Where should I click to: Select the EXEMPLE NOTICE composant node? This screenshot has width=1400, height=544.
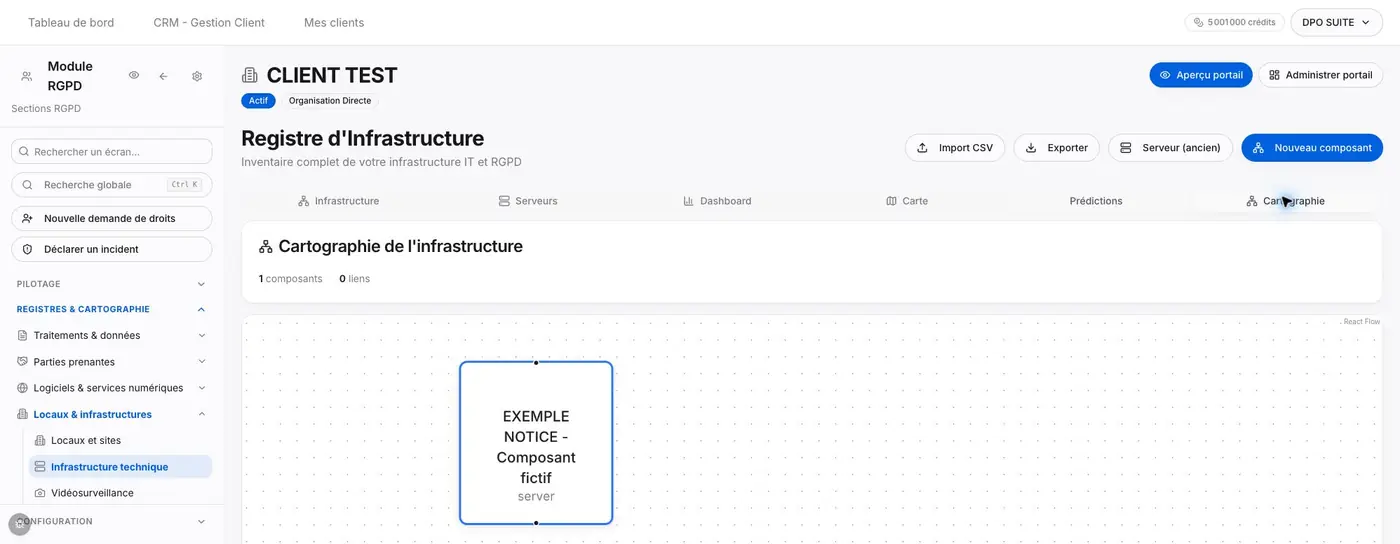click(536, 443)
